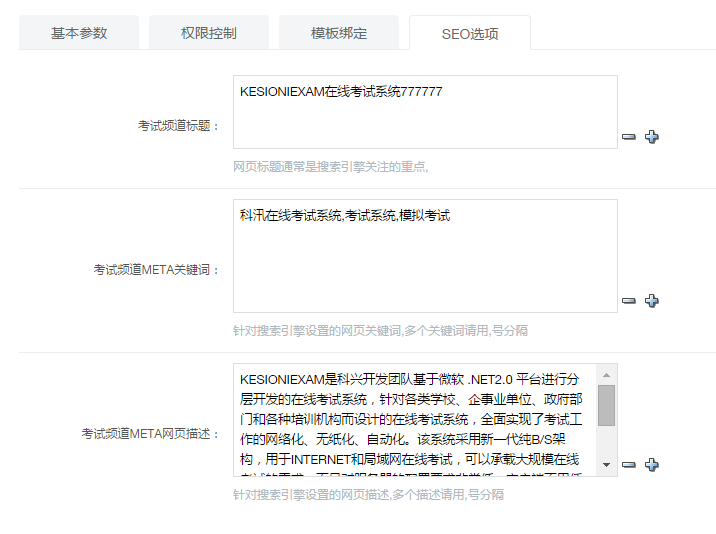Viewport: 716px width, 534px height.
Task: Focus the 考试频道标题 text field
Action: coord(425,112)
